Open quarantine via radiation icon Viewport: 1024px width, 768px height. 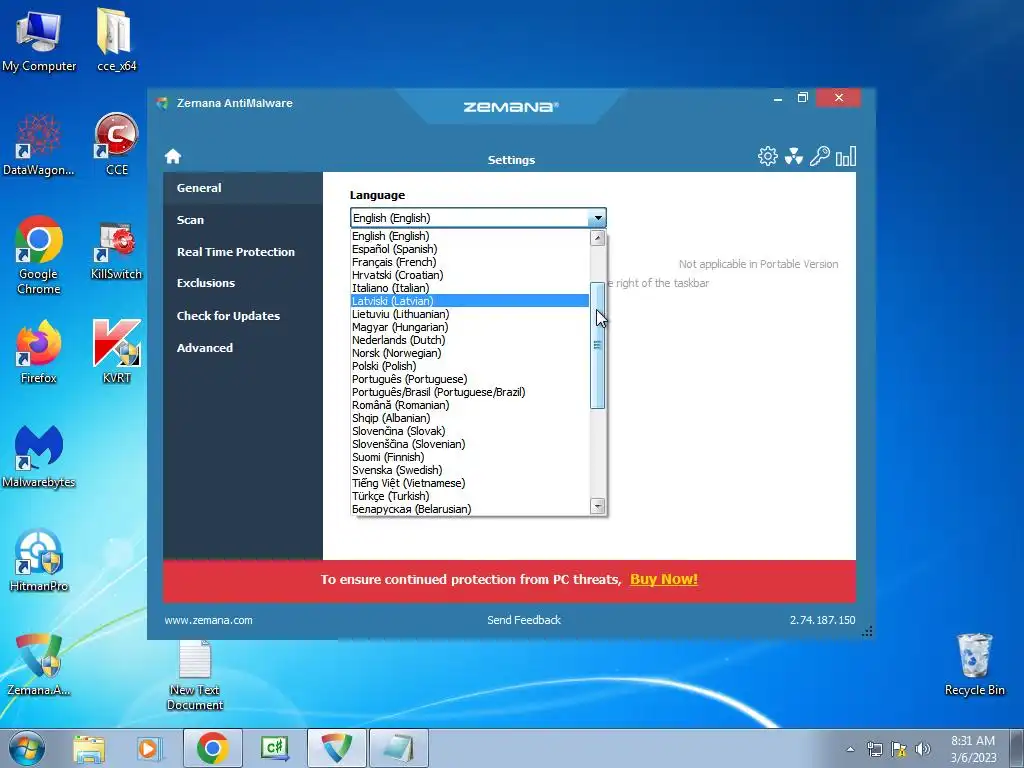793,156
